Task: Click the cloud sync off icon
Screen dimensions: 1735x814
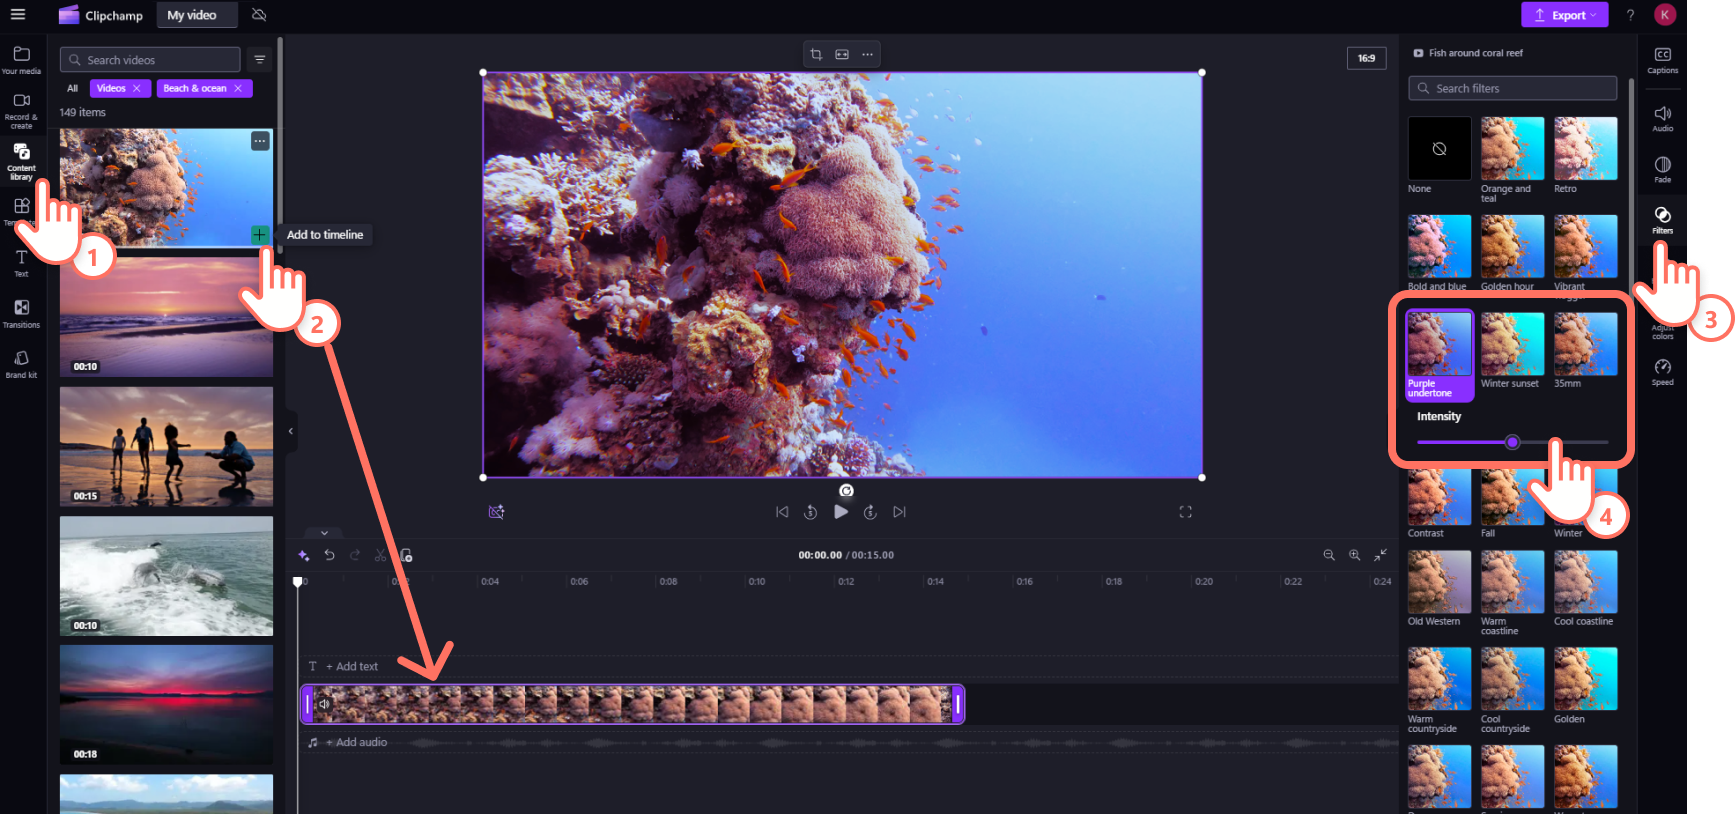Action: point(259,15)
